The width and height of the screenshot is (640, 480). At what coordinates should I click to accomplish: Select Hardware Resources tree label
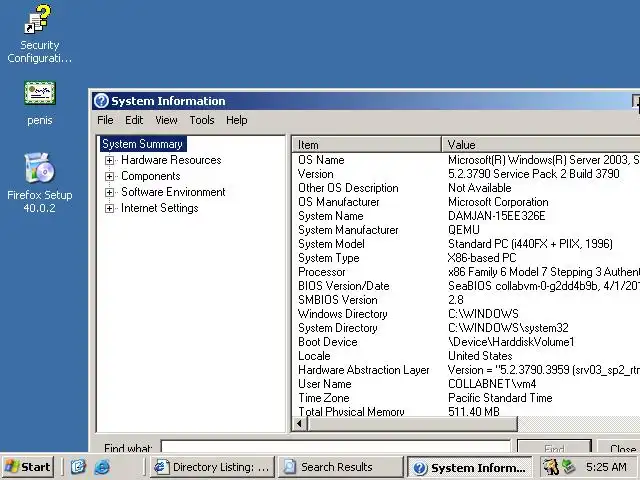click(171, 160)
